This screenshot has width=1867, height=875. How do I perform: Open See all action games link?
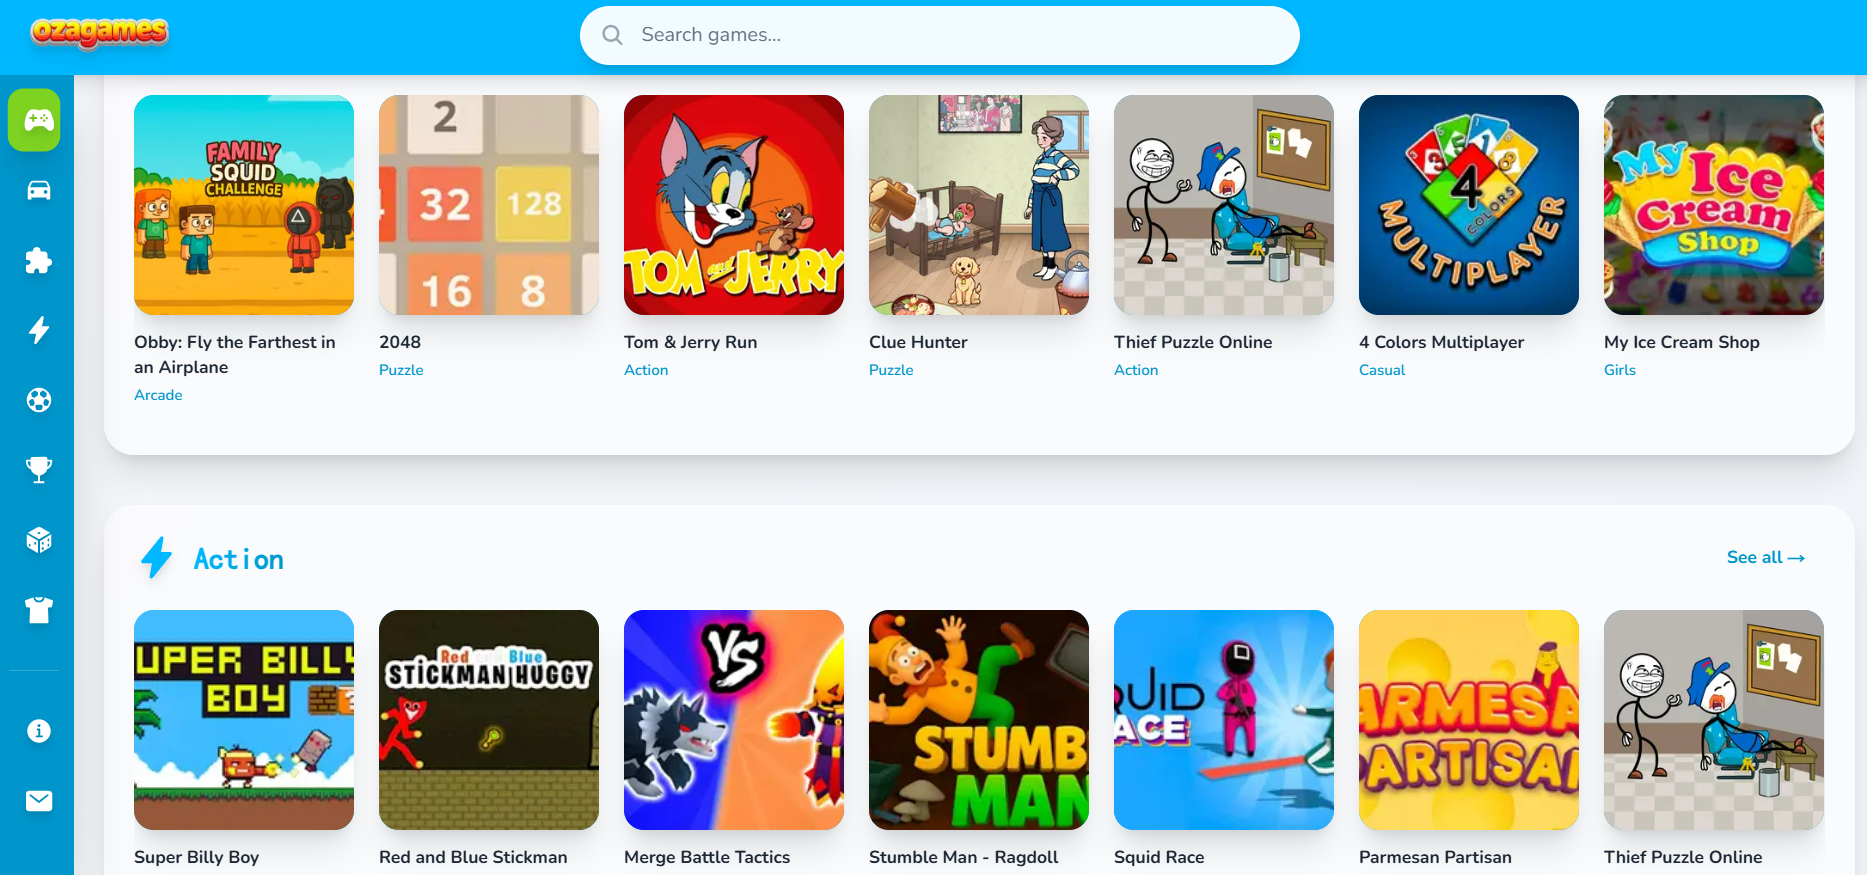pos(1765,557)
